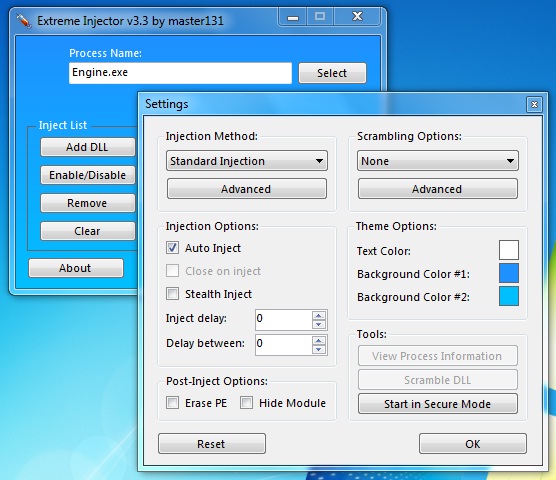Open the About button
The image size is (556, 480).
pyautogui.click(x=76, y=268)
